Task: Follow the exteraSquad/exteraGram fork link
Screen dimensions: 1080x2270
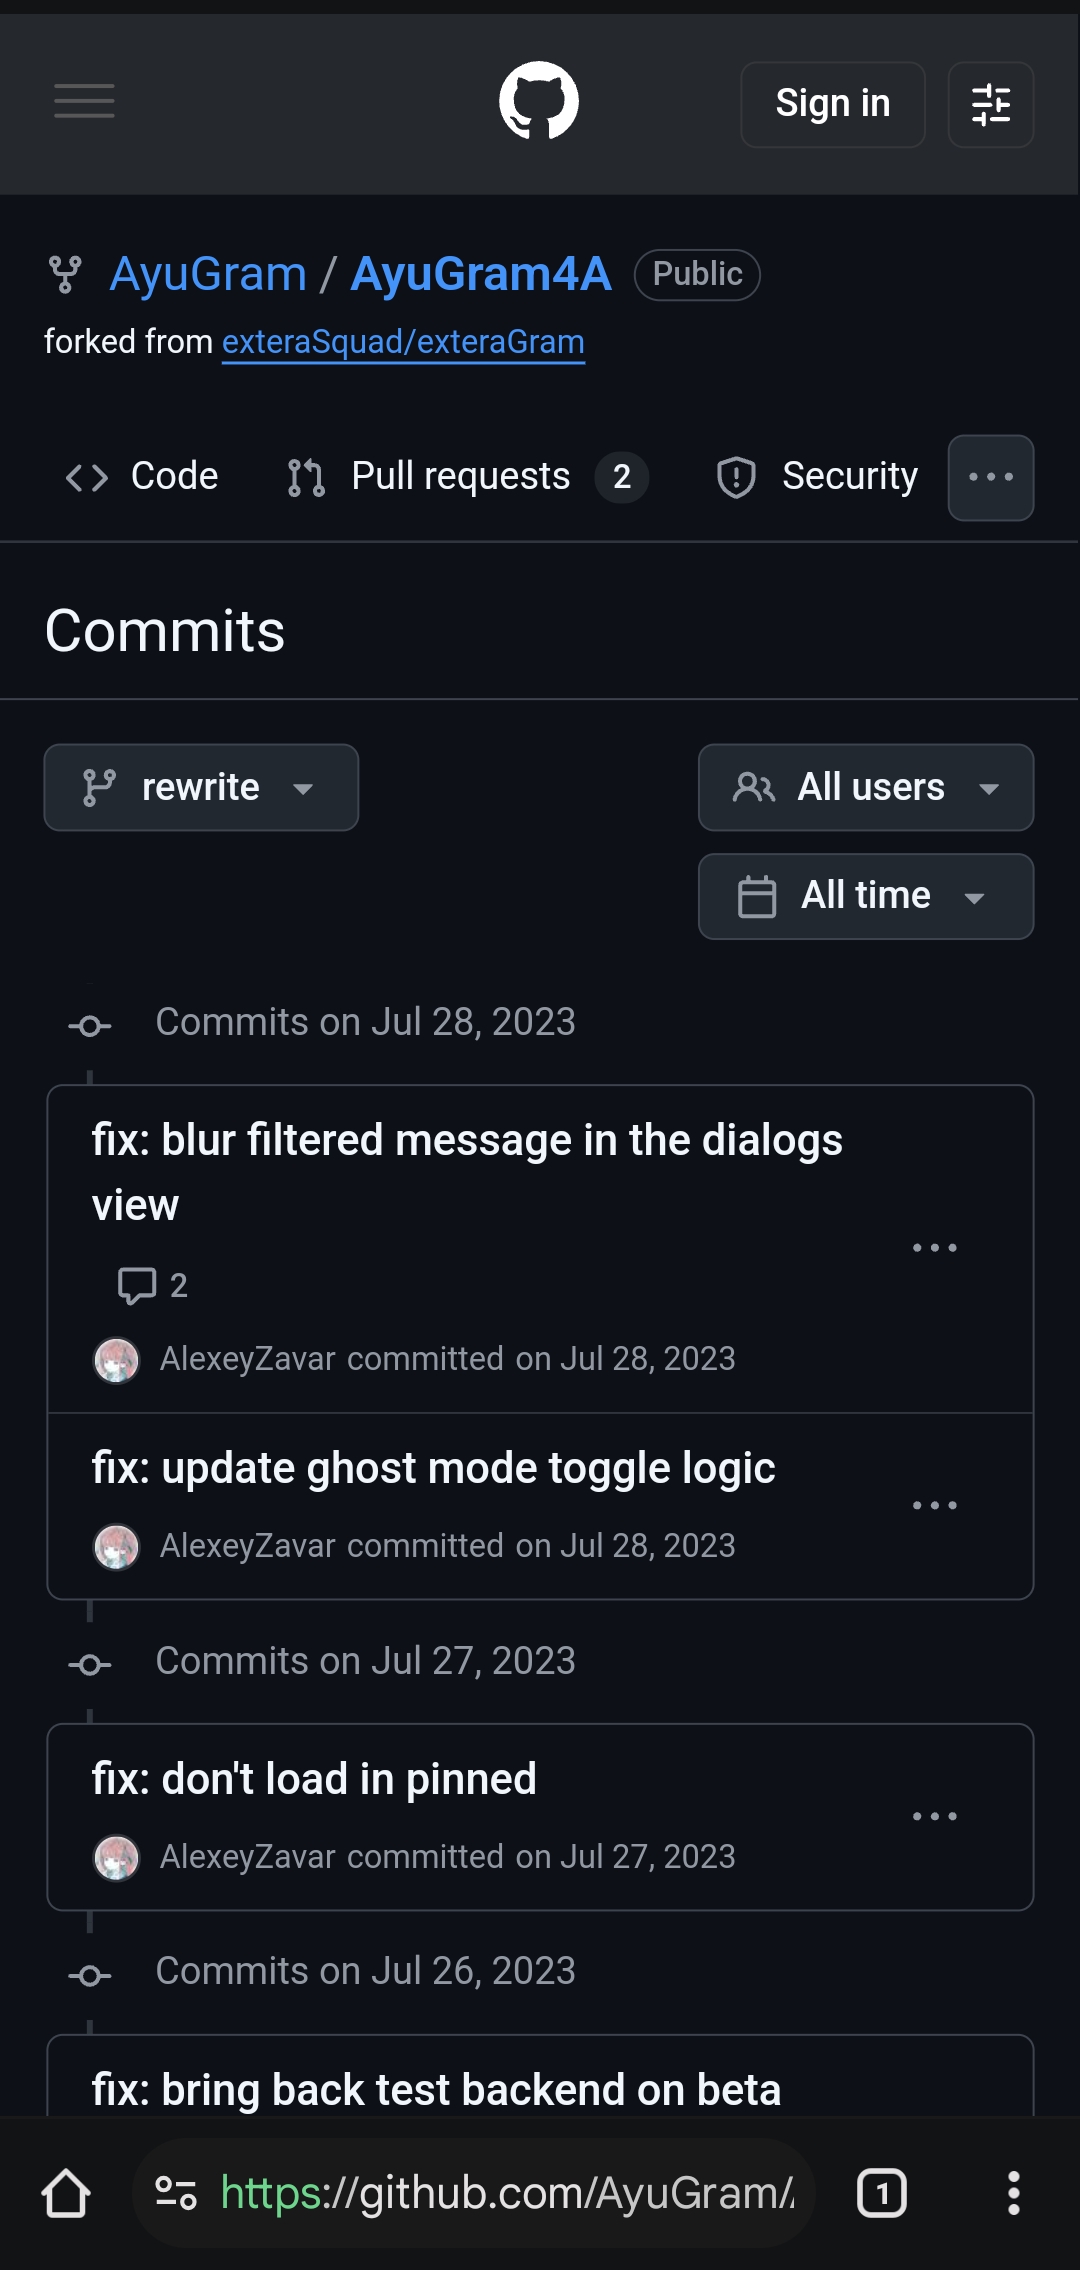Action: [403, 342]
